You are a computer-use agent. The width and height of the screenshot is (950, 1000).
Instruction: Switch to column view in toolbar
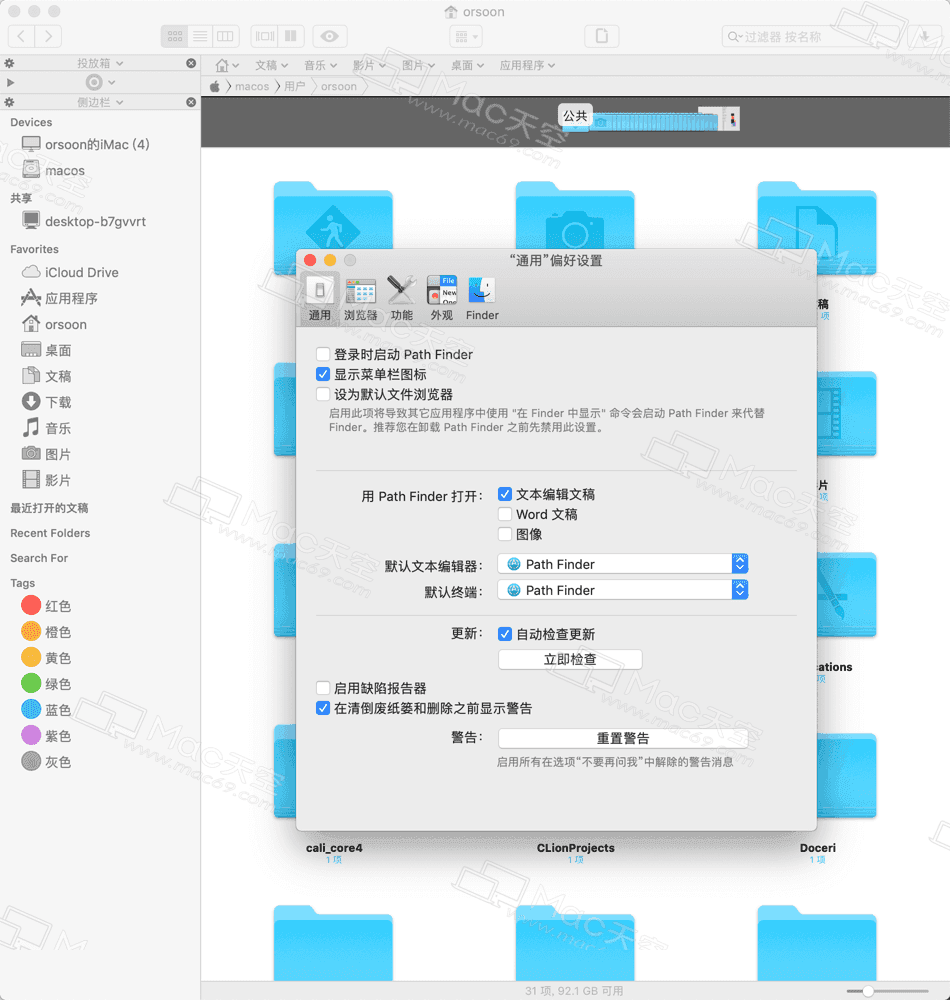225,36
